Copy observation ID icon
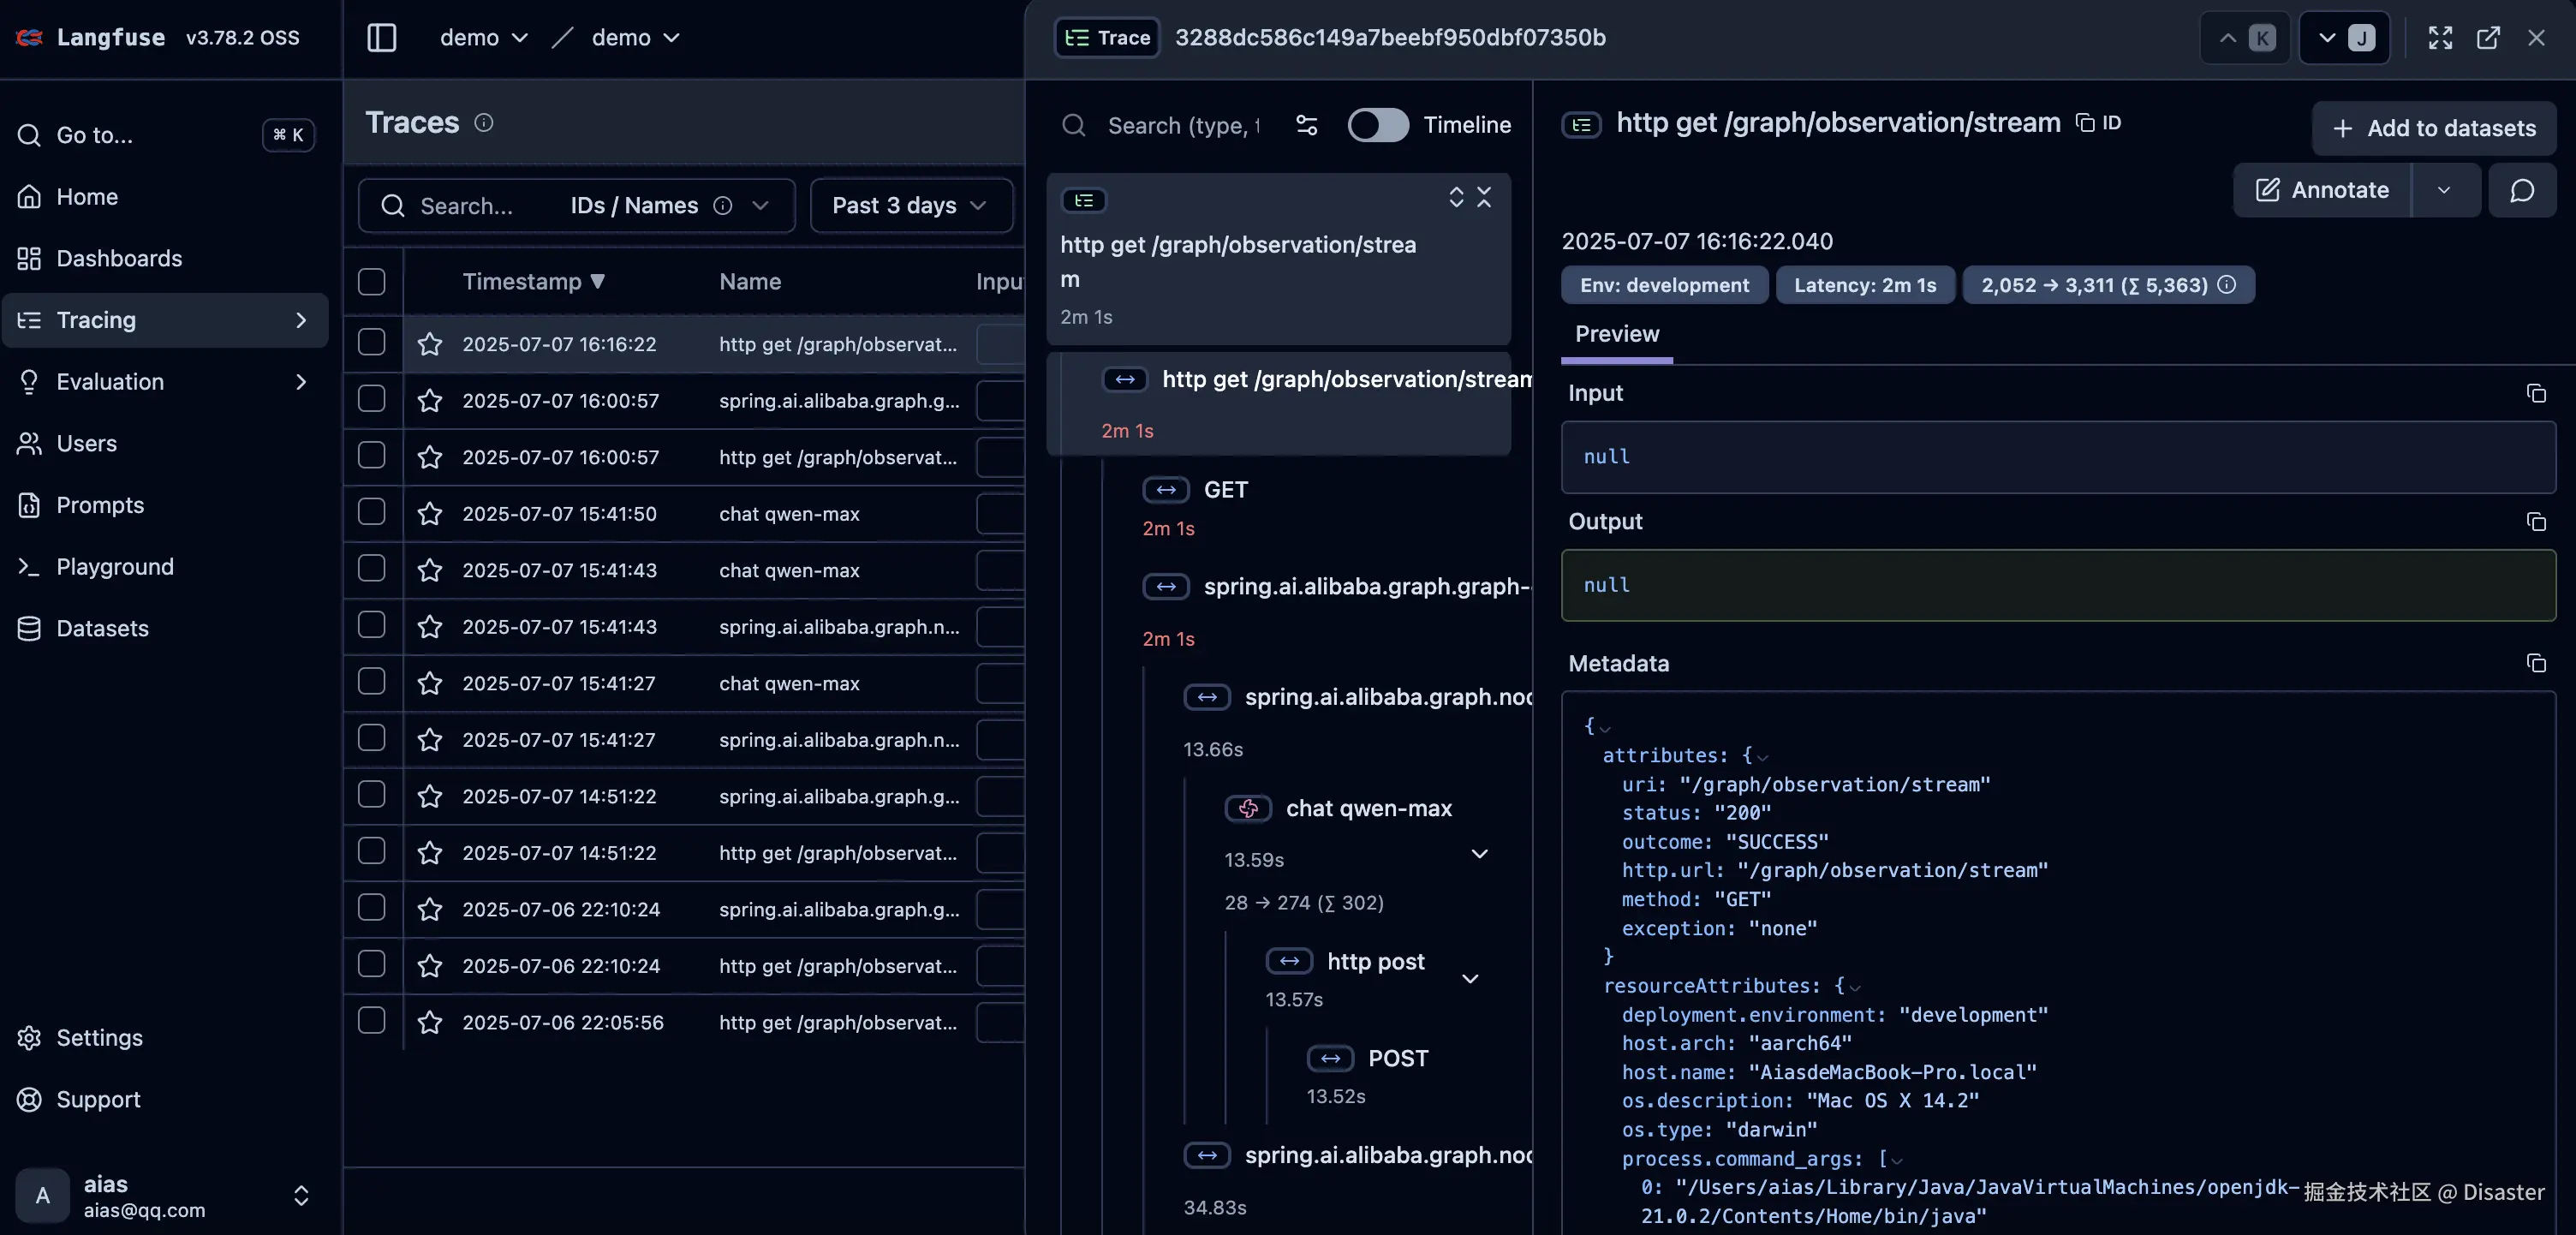Viewport: 2576px width, 1235px height. pos(2085,122)
